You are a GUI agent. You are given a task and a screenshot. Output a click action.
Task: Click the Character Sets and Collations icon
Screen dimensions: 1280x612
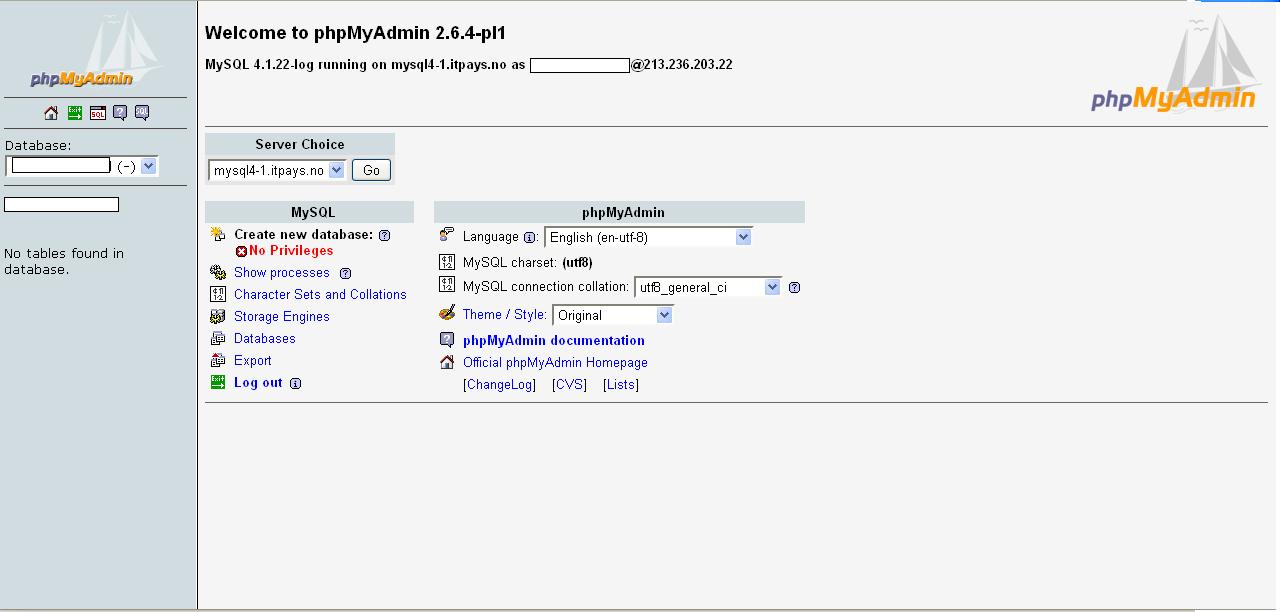pyautogui.click(x=218, y=294)
